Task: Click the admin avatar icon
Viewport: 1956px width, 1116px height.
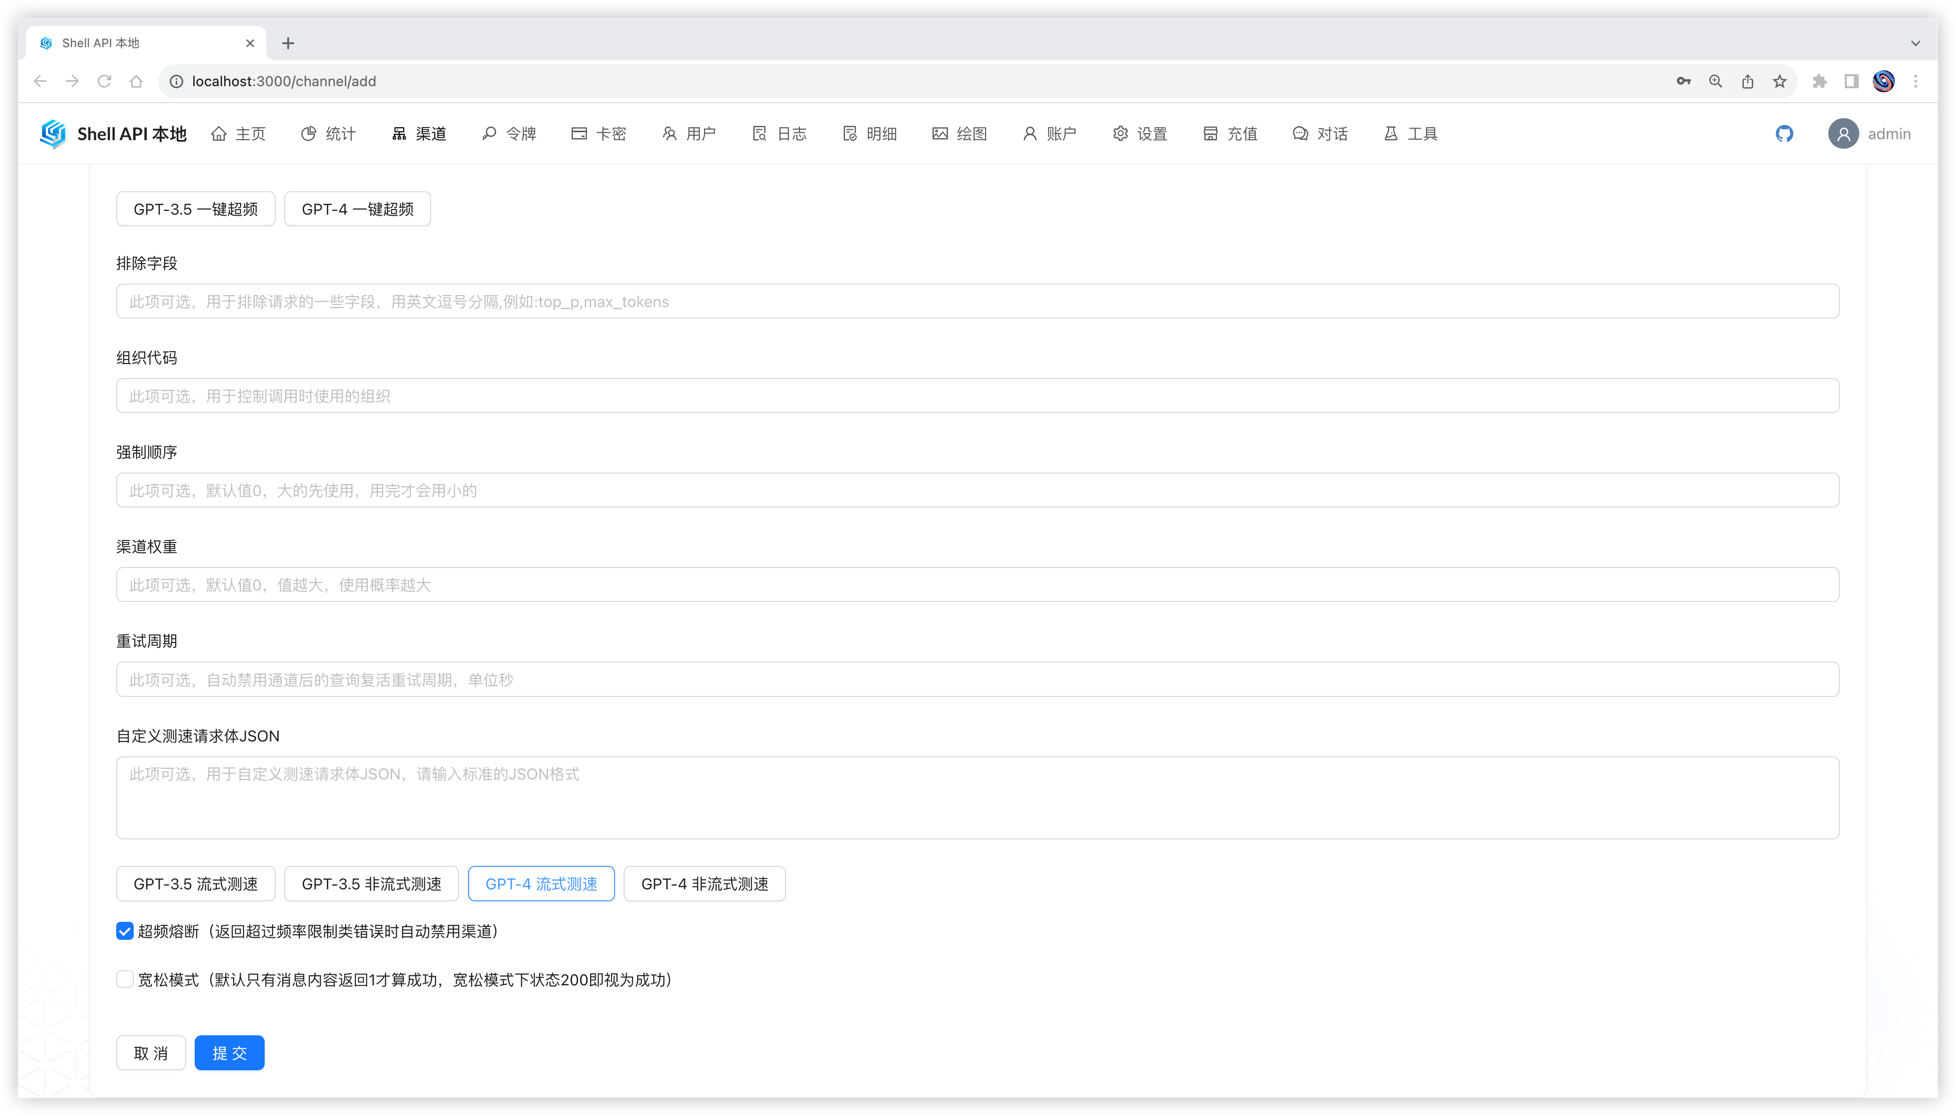Action: [x=1842, y=134]
